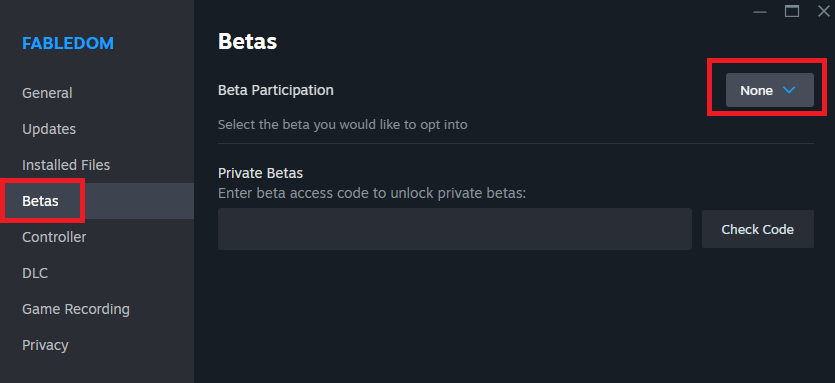The width and height of the screenshot is (835, 383).
Task: Go to the Controller settings section
Action: tap(54, 237)
